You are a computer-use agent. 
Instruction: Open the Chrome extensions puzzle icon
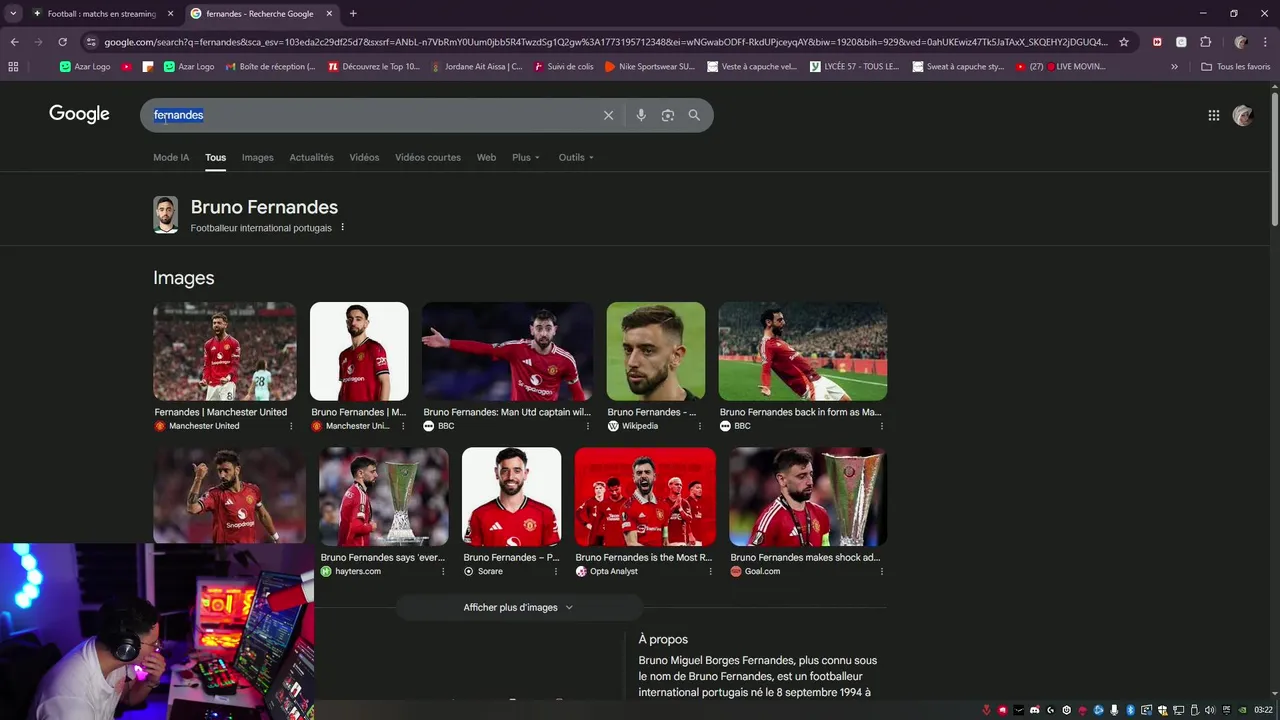point(1205,42)
